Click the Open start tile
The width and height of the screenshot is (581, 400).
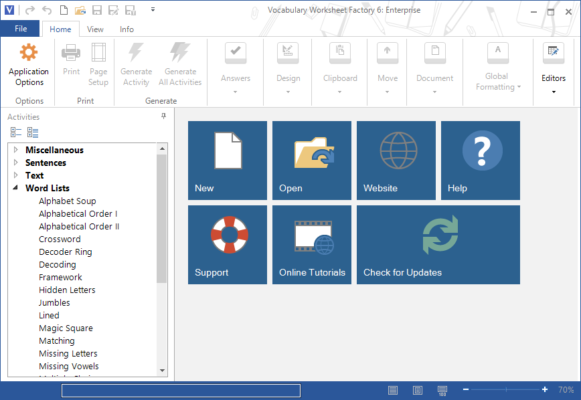point(312,160)
